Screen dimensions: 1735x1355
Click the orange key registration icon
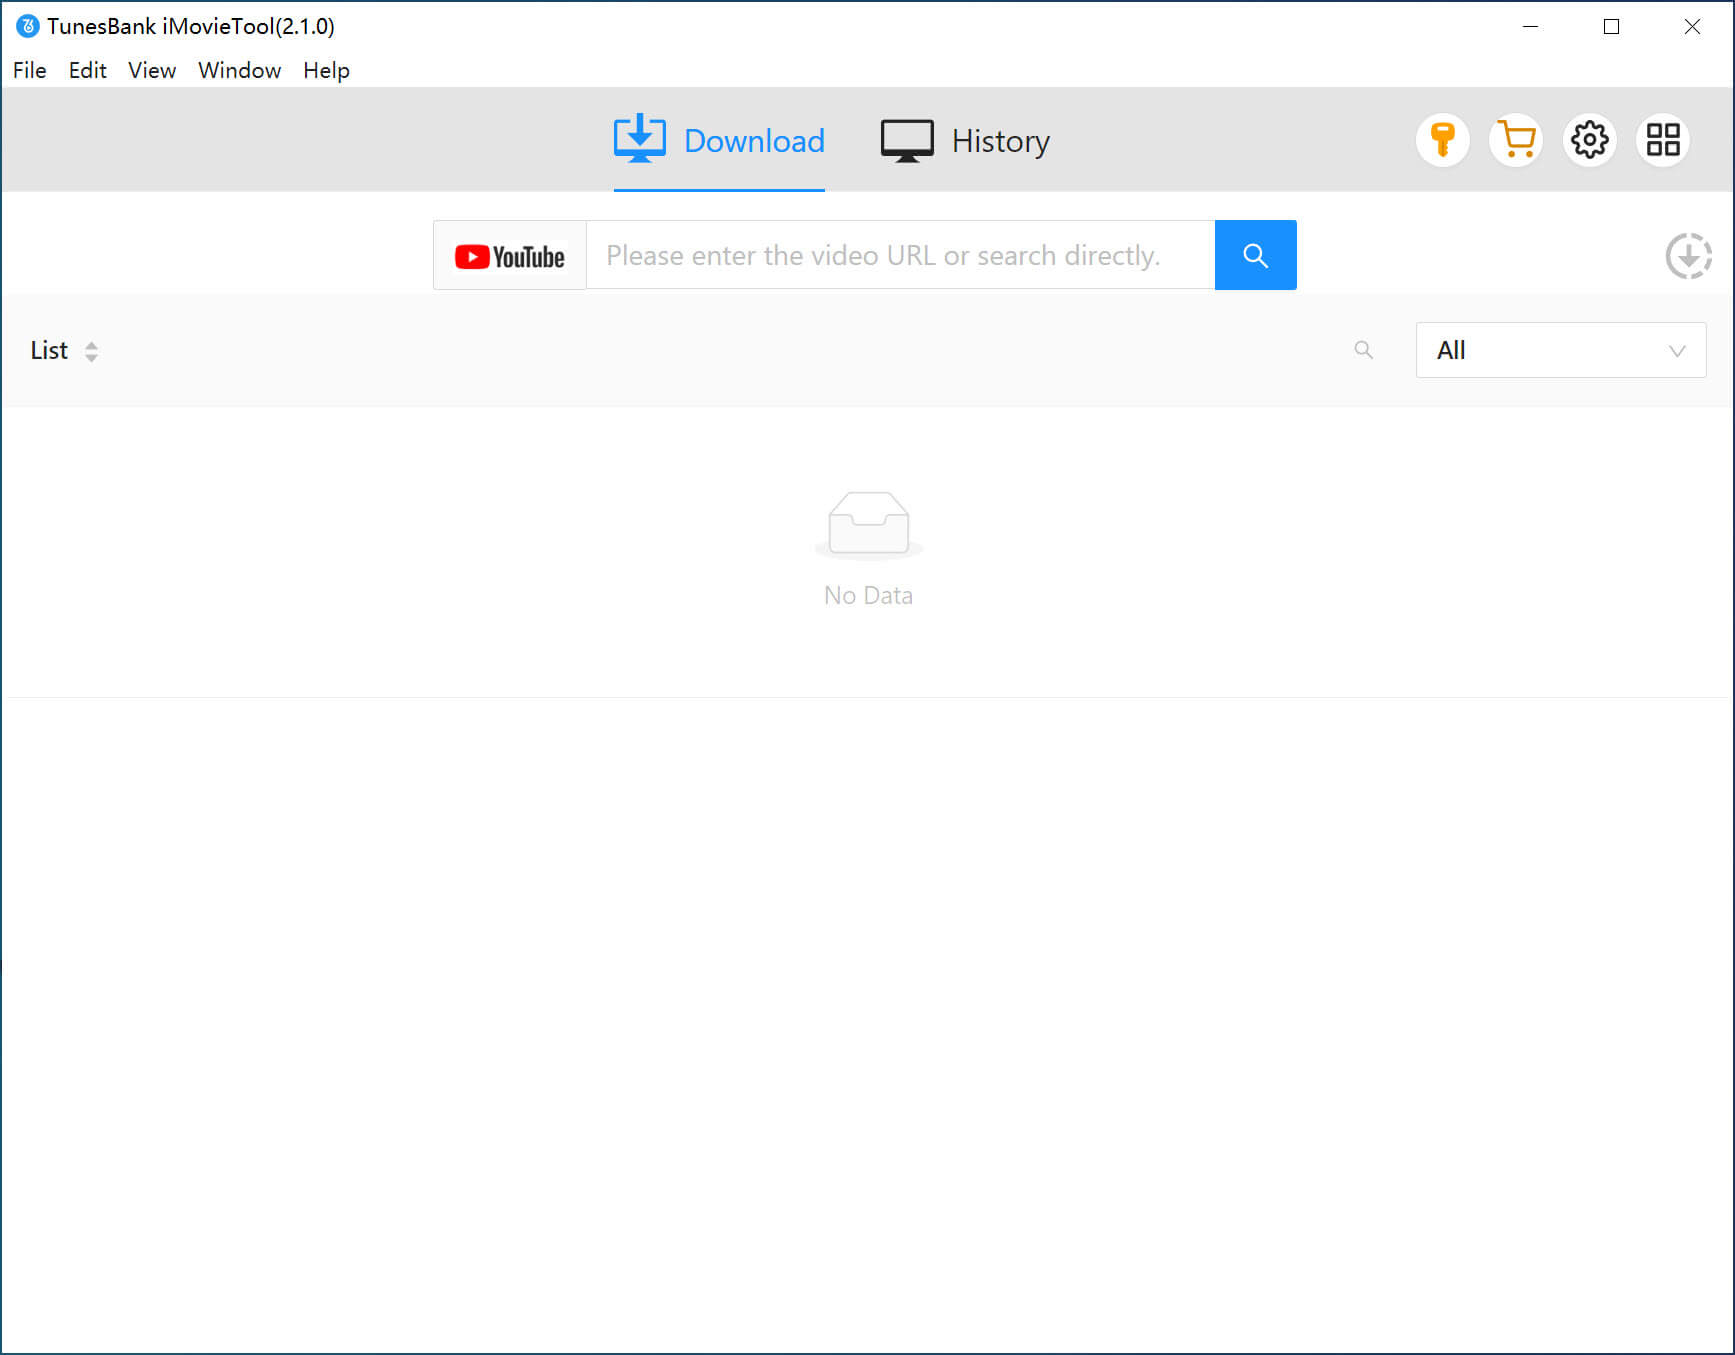coord(1442,140)
